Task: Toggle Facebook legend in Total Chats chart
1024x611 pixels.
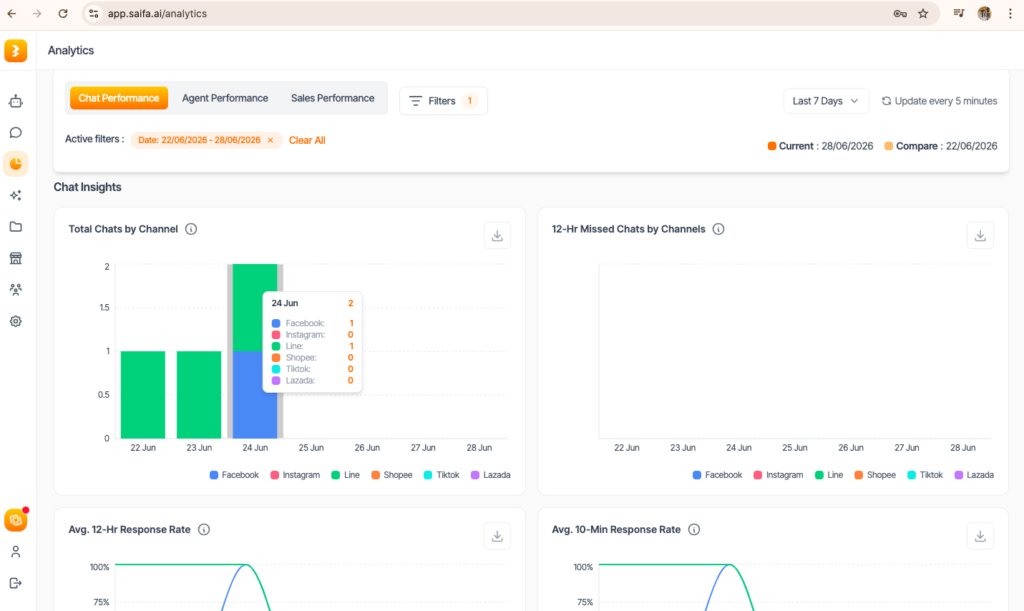Action: (234, 475)
